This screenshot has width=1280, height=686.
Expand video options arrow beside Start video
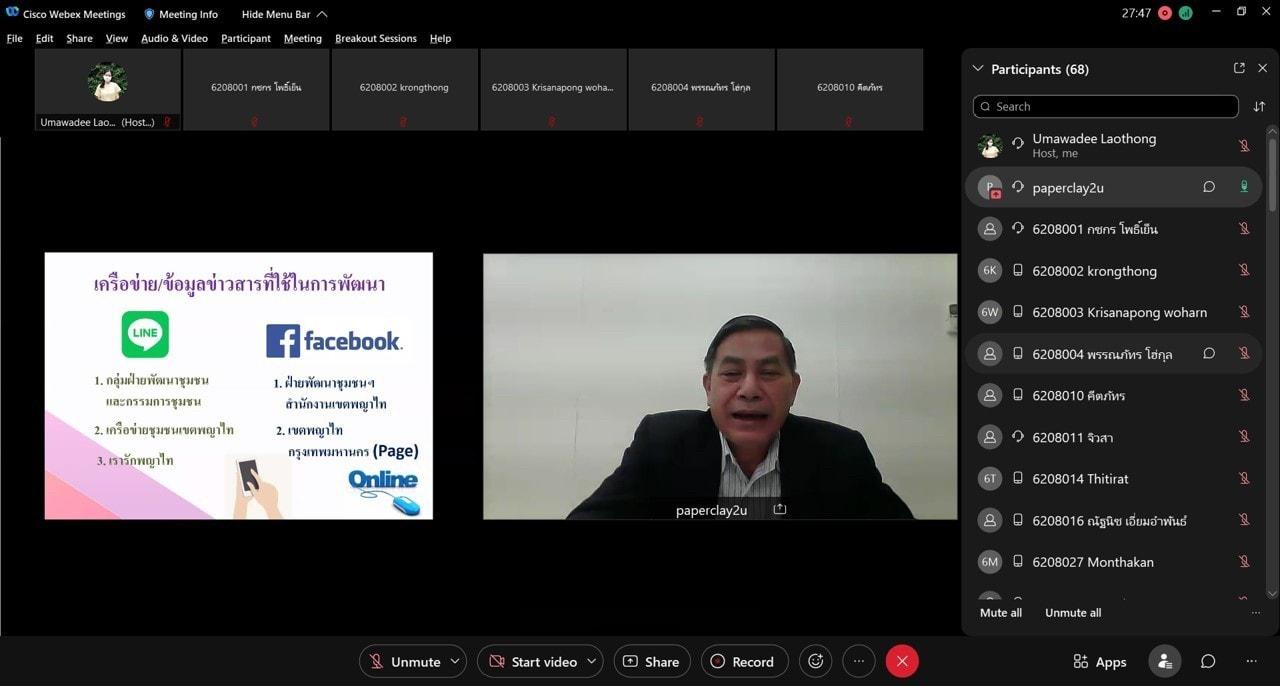pyautogui.click(x=592, y=661)
